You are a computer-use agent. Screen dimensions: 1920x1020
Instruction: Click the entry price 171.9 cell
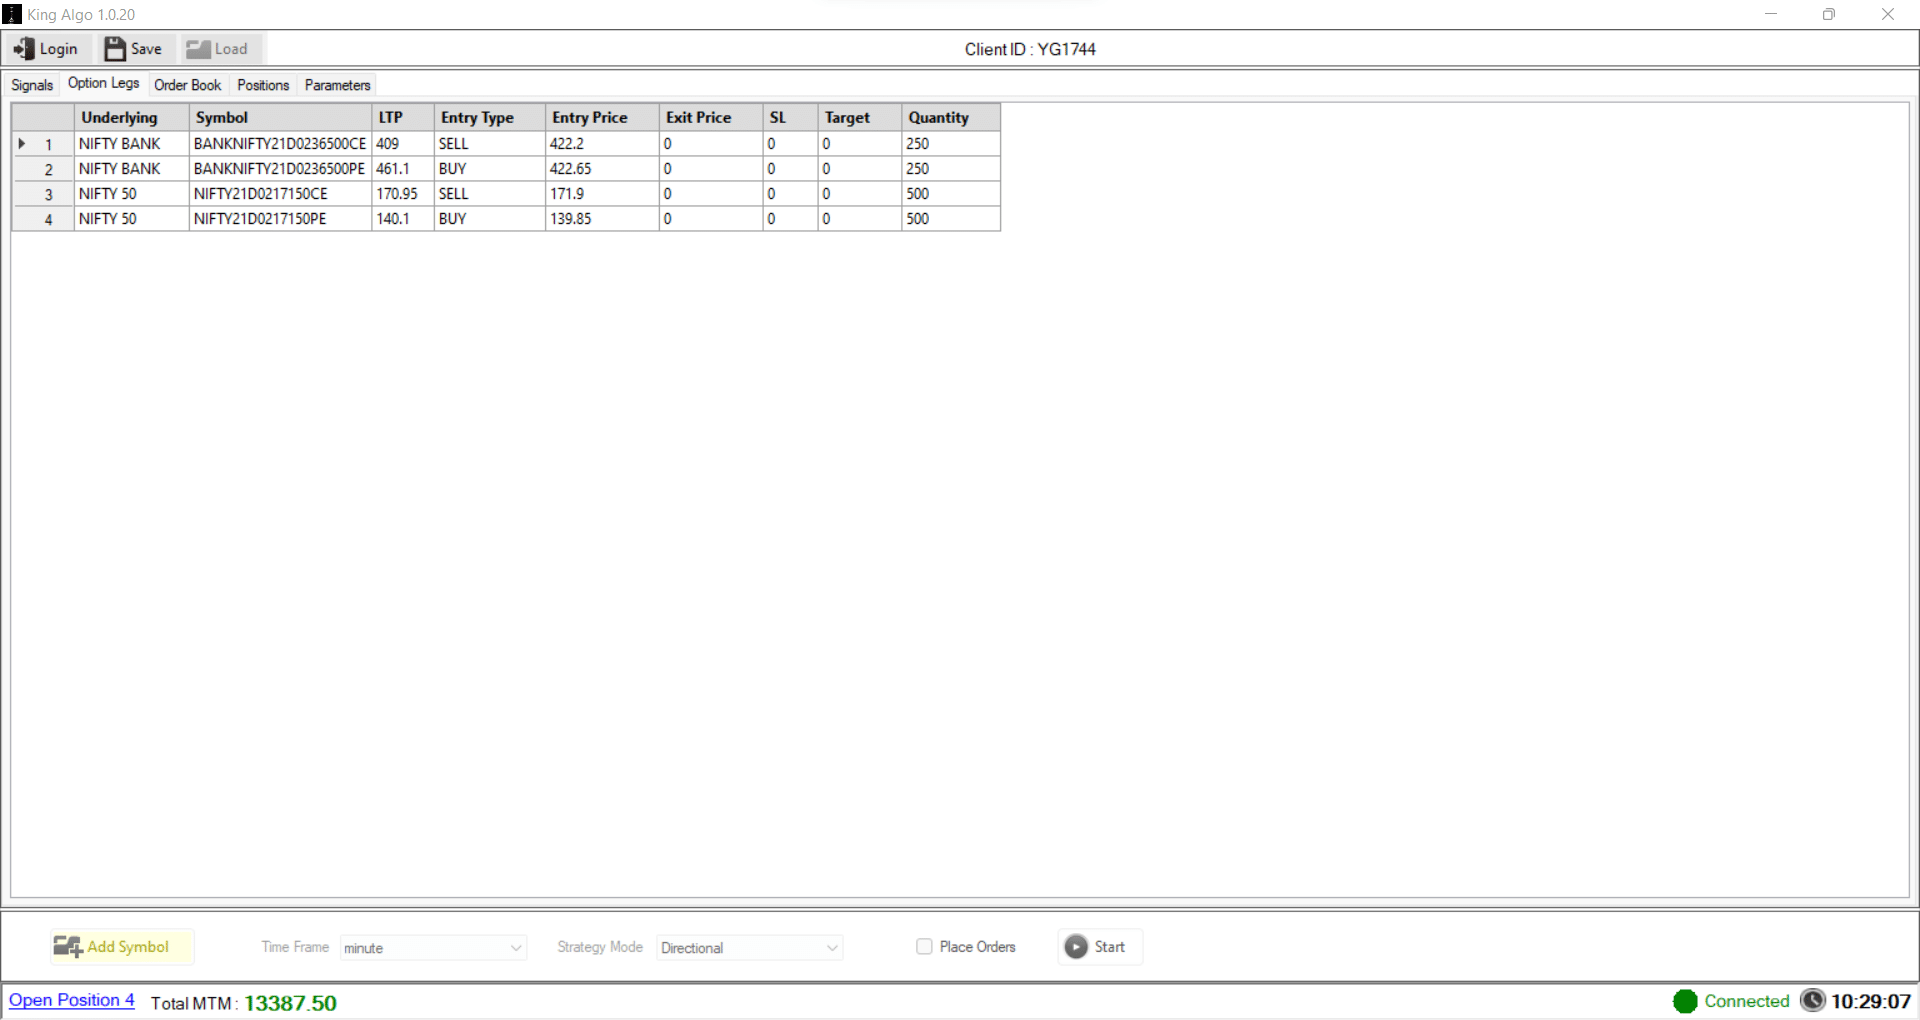(602, 194)
